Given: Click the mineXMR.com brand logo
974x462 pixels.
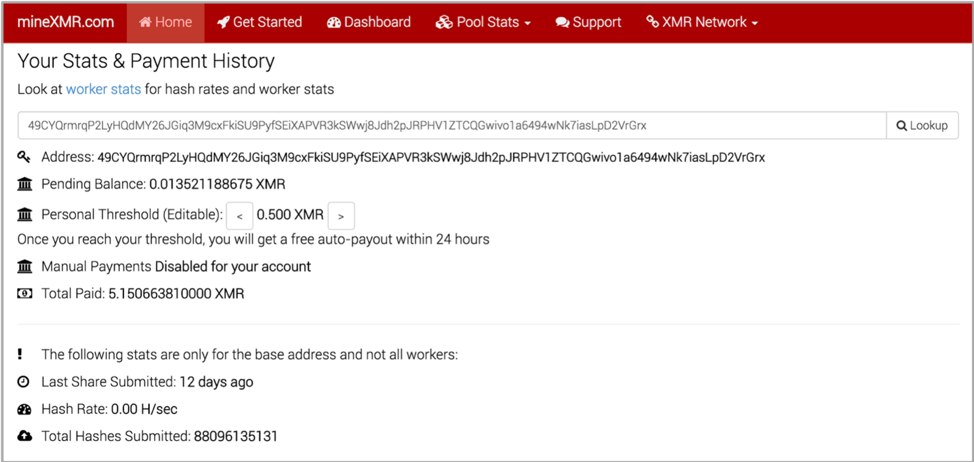Looking at the screenshot, I should pyautogui.click(x=66, y=22).
